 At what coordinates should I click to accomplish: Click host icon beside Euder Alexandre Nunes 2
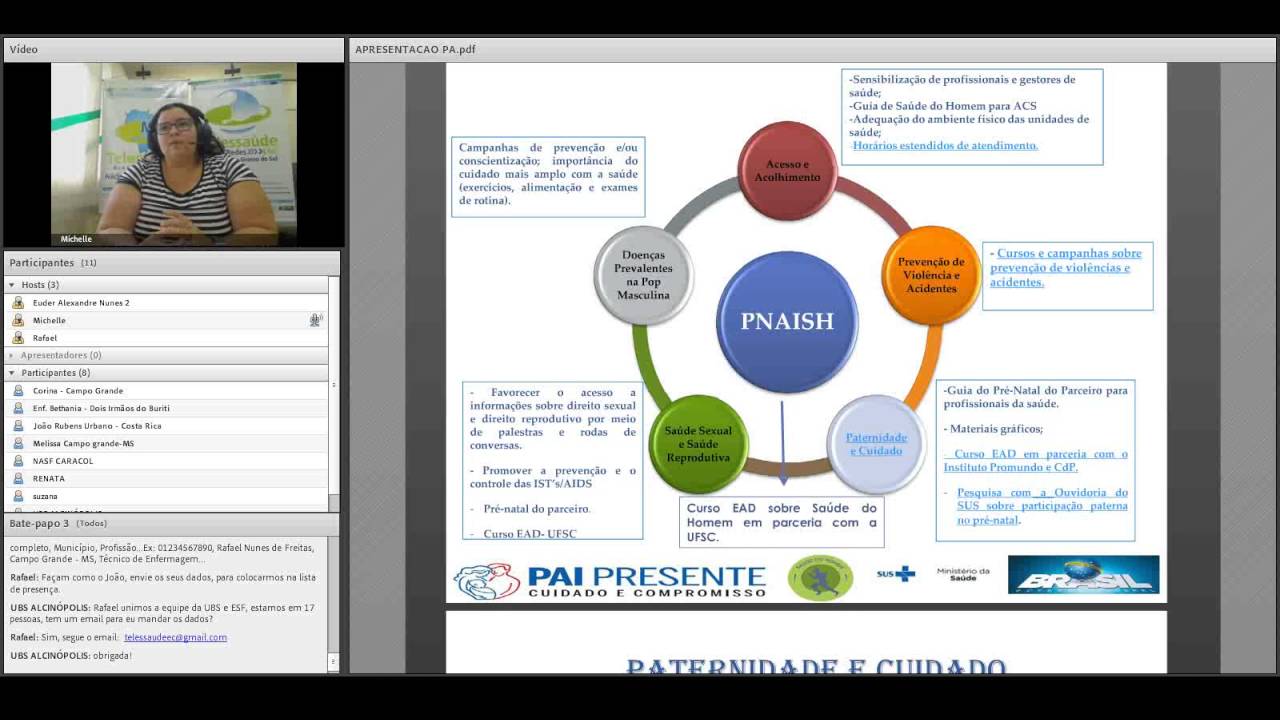pyautogui.click(x=18, y=303)
